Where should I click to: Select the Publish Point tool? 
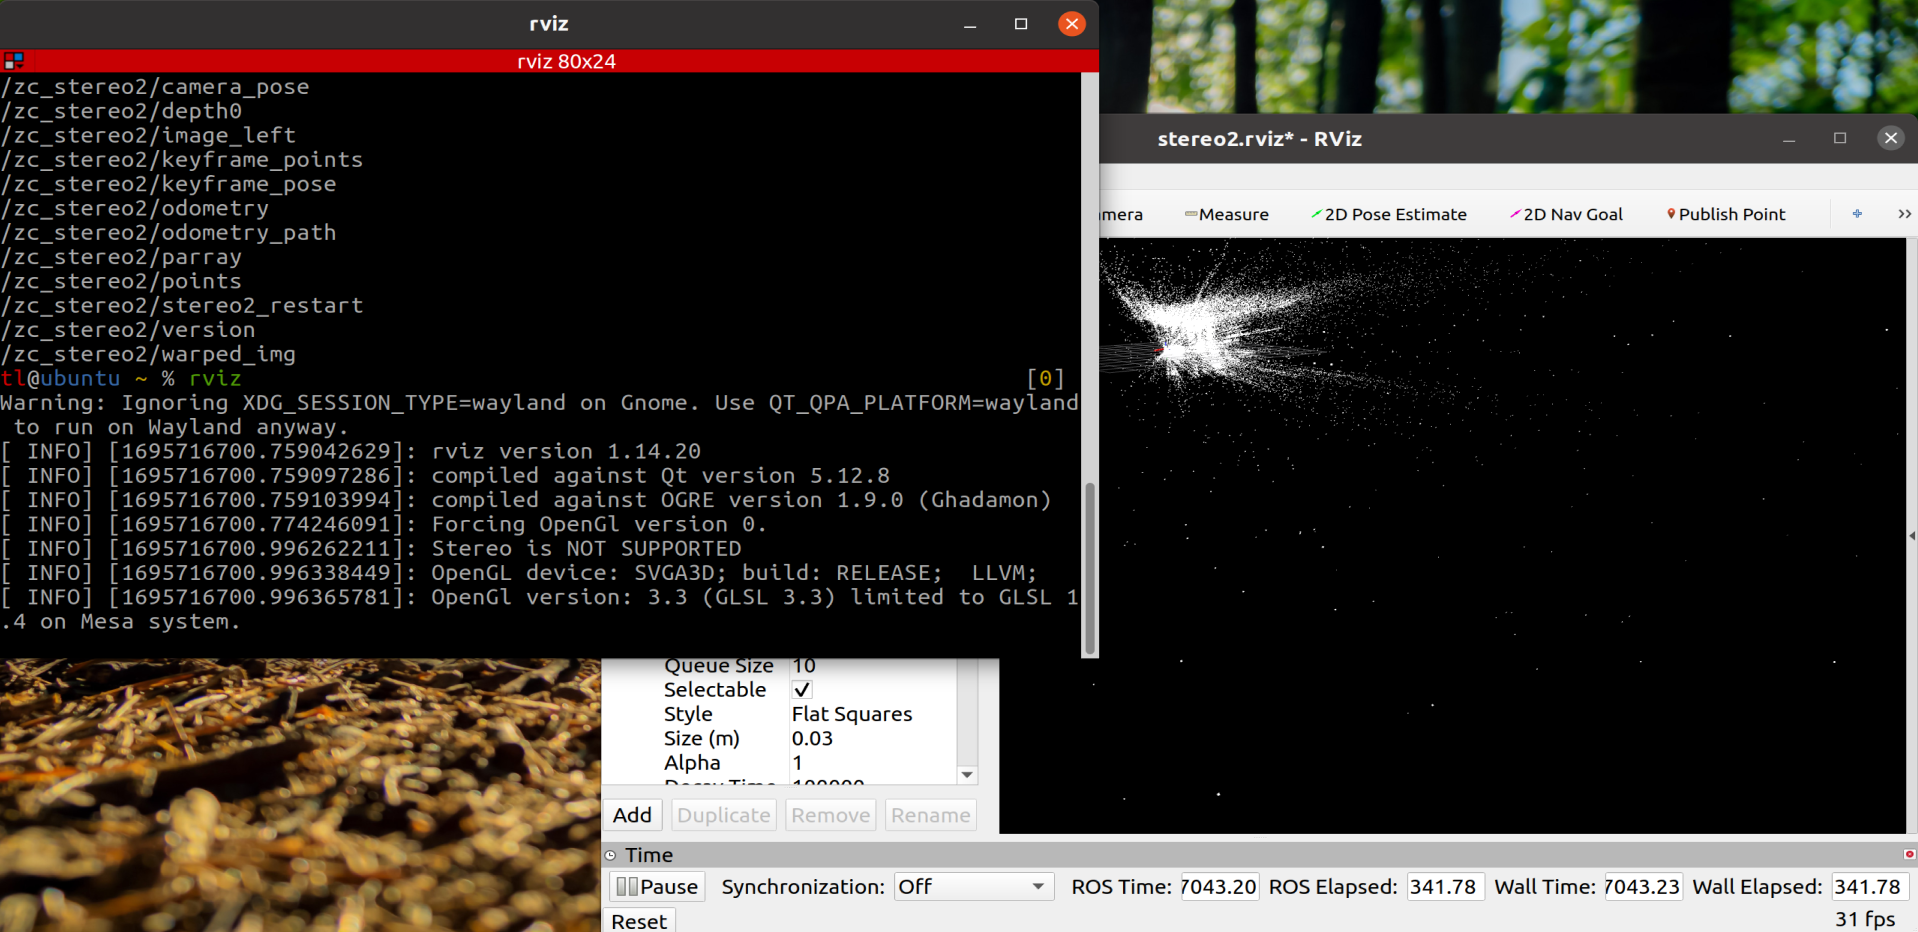[x=1725, y=214]
